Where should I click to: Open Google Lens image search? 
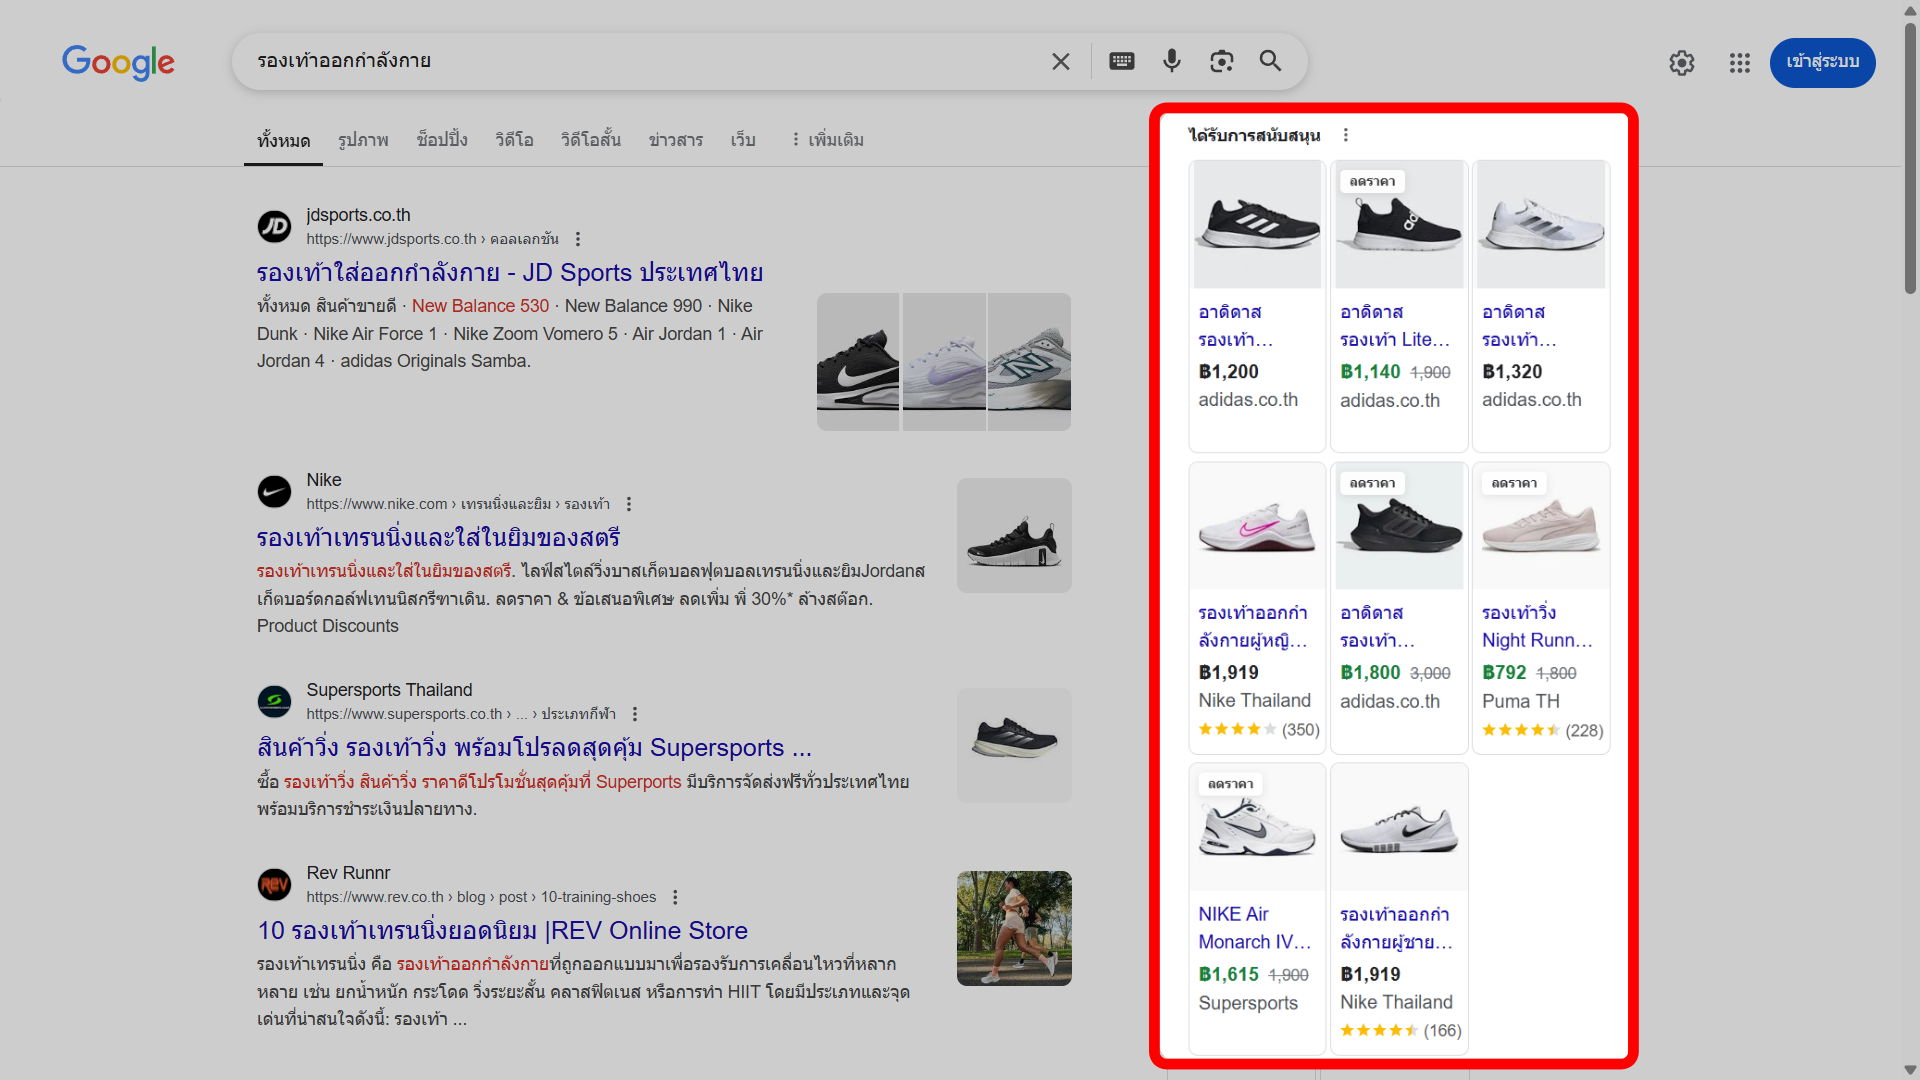(1221, 61)
